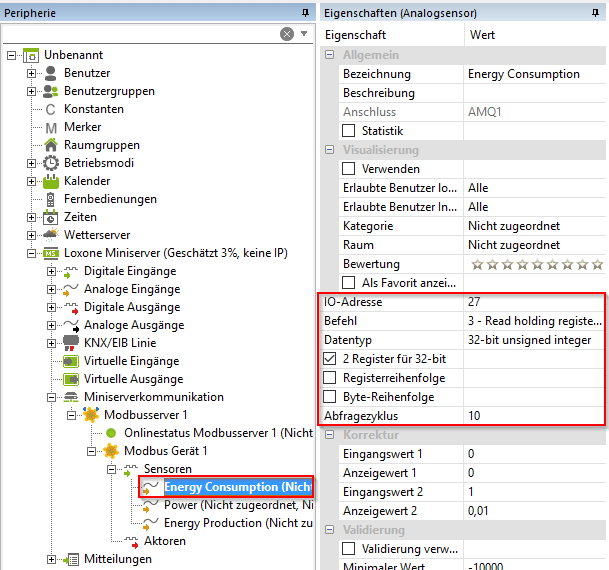Click the Digitale Eingänge icon
Viewport: 609px width, 570px height.
[70, 271]
